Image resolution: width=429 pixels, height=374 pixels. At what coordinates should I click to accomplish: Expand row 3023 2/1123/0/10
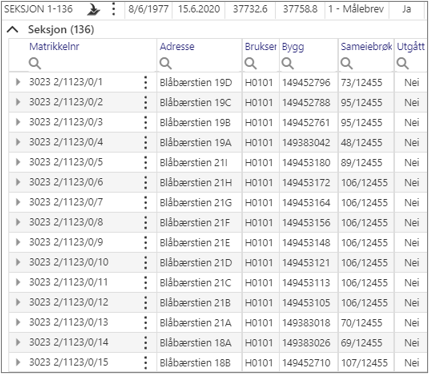coord(18,262)
